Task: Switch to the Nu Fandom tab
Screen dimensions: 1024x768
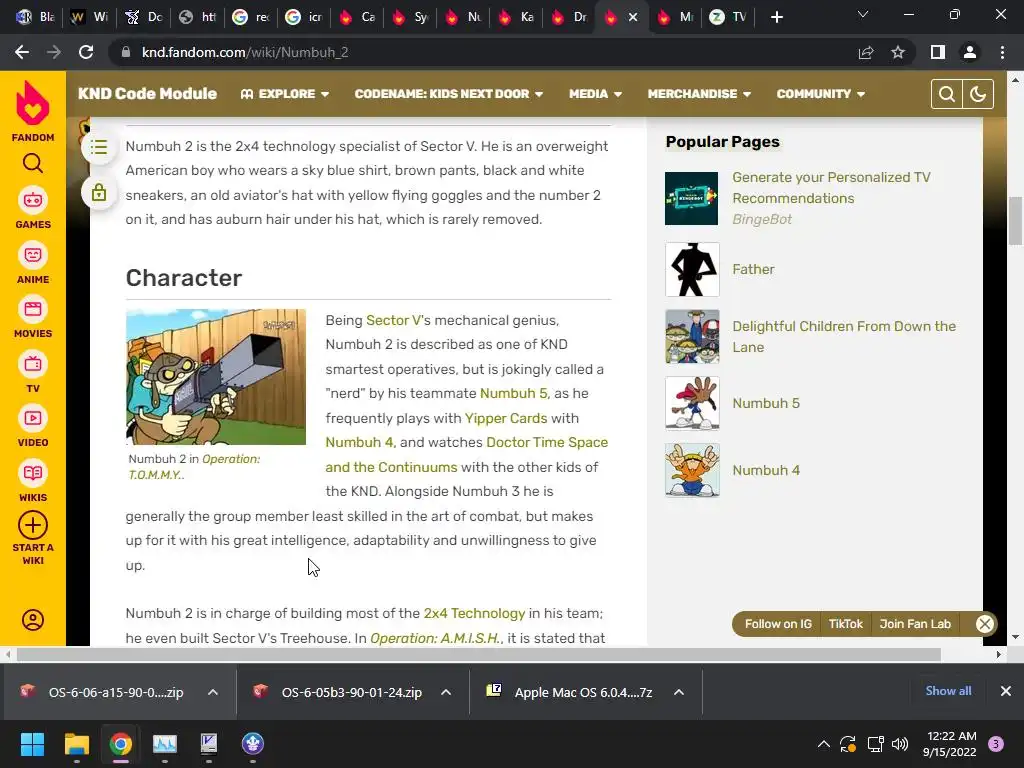Action: 463,17
